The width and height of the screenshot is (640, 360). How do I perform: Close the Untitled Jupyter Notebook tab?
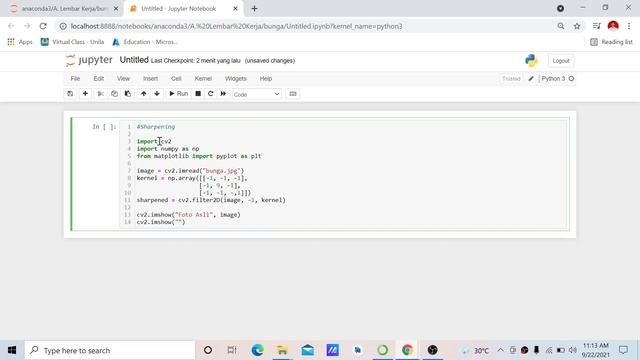[x=235, y=9]
